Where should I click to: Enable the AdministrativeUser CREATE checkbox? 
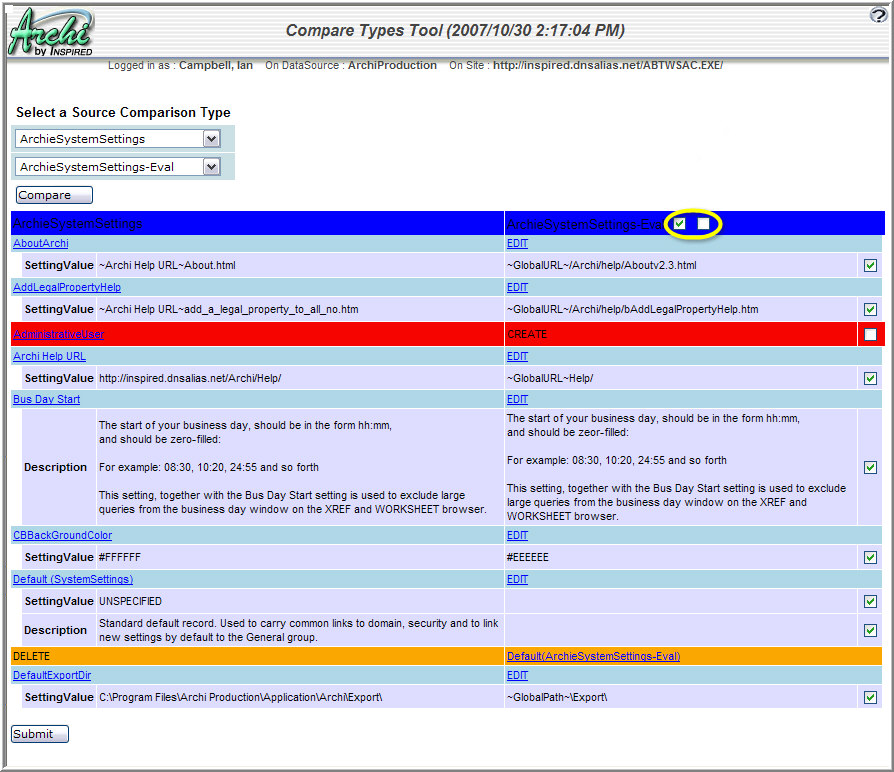tap(870, 334)
